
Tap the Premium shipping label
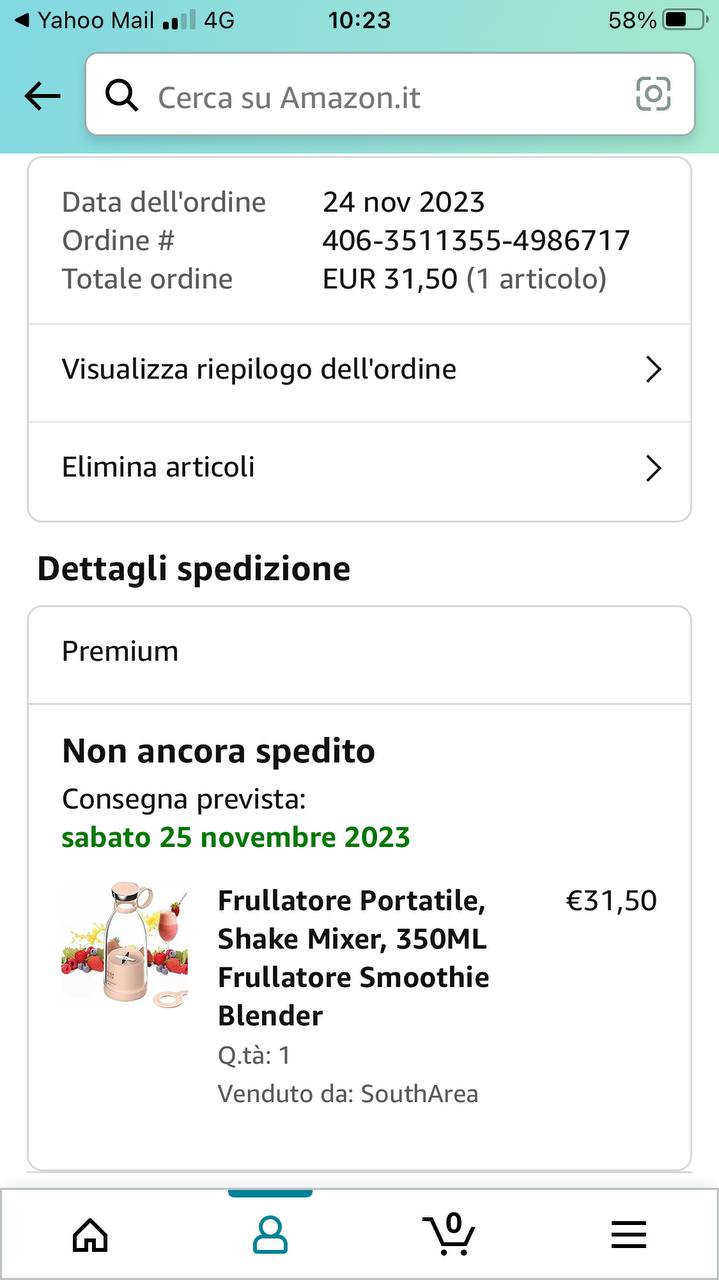(120, 652)
